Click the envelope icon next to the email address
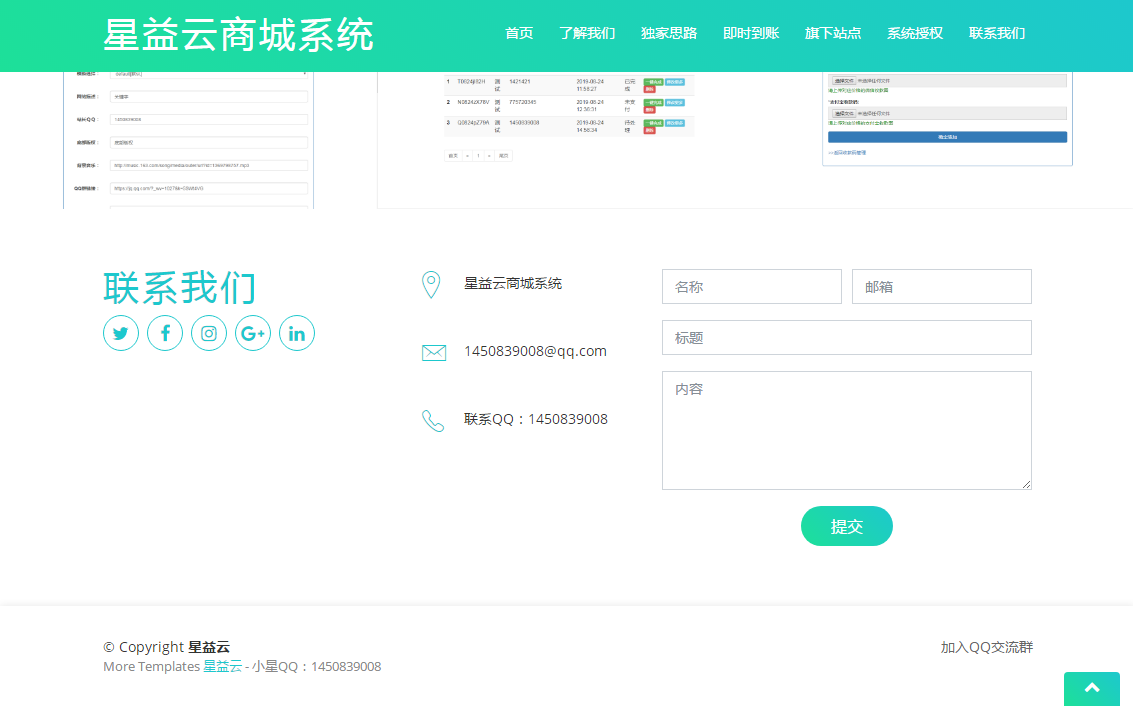Image resolution: width=1133 pixels, height=706 pixels. [433, 351]
